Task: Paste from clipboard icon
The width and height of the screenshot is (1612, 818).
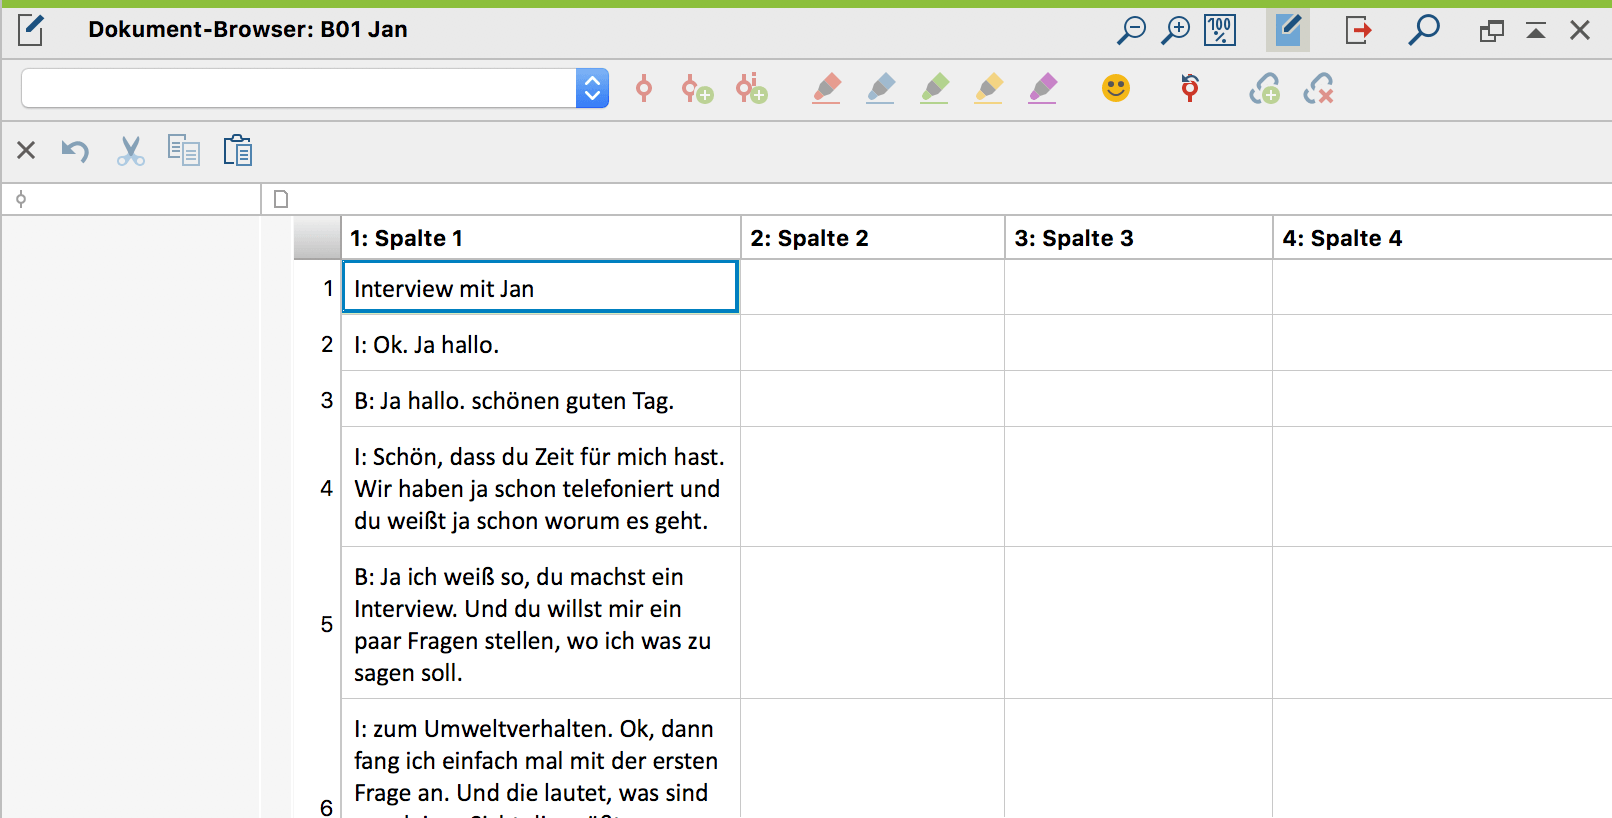Action: pyautogui.click(x=238, y=151)
